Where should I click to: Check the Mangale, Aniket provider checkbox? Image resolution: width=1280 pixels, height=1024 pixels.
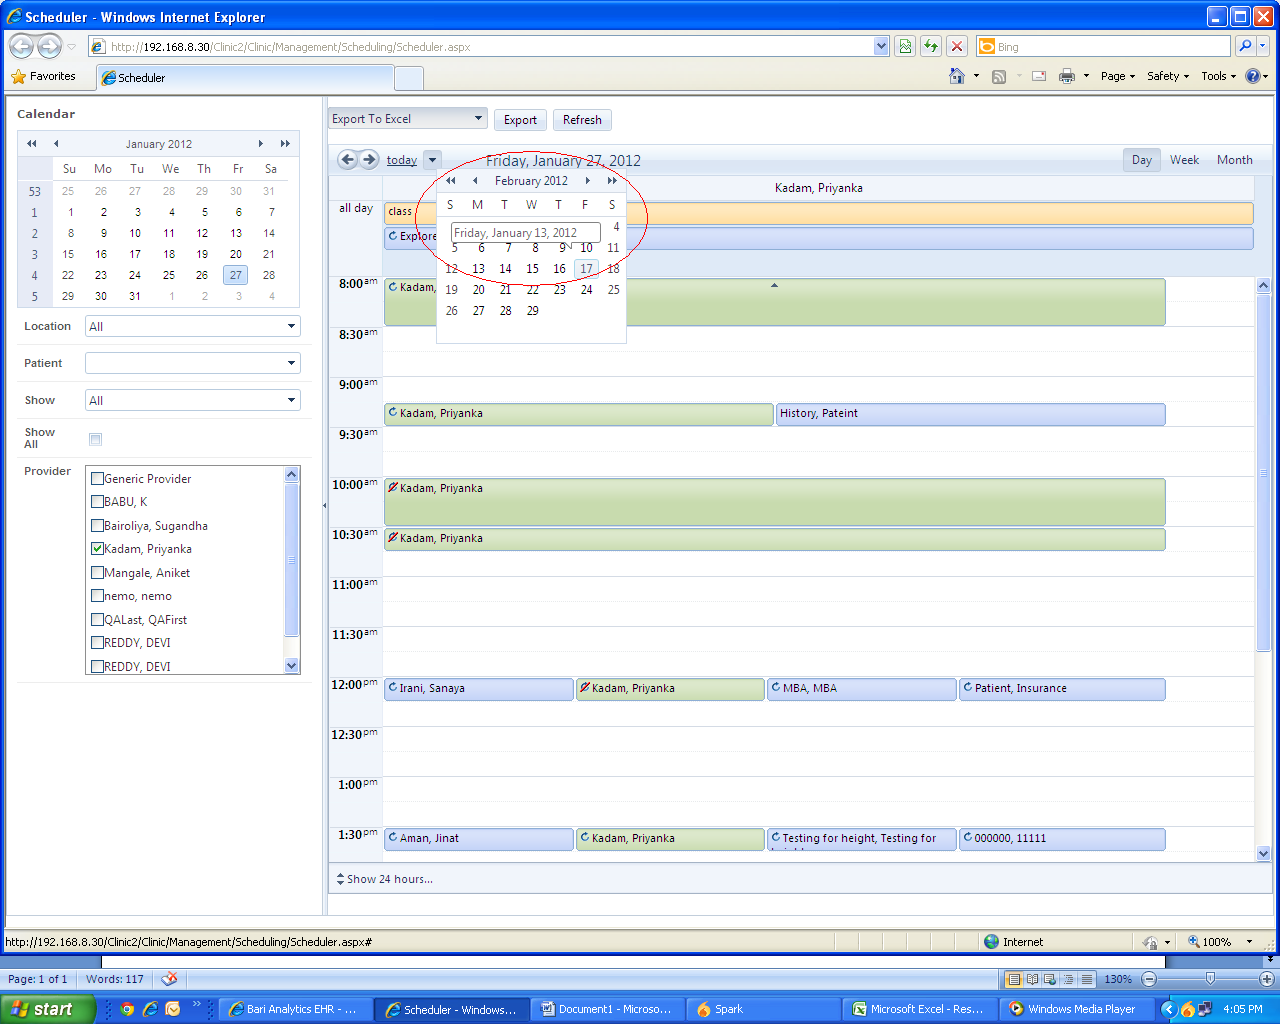97,572
